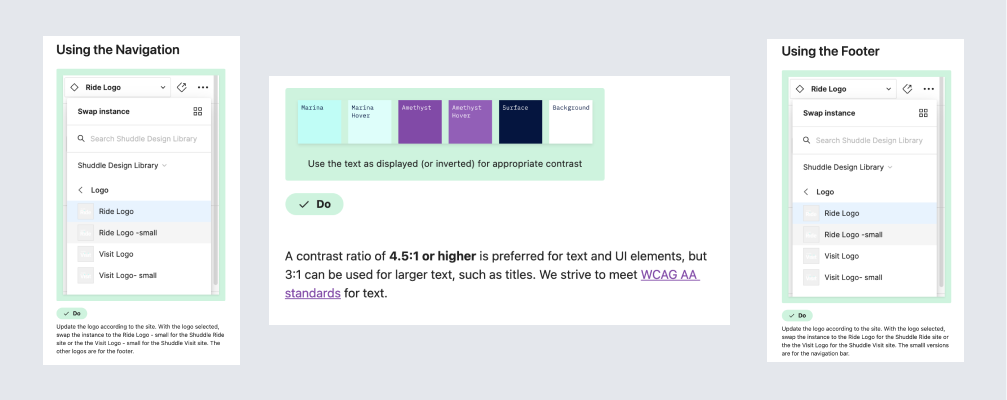Select "Ride Logo -small" in the Navigation list
Screen dimensions: 1007x400
coord(127,233)
